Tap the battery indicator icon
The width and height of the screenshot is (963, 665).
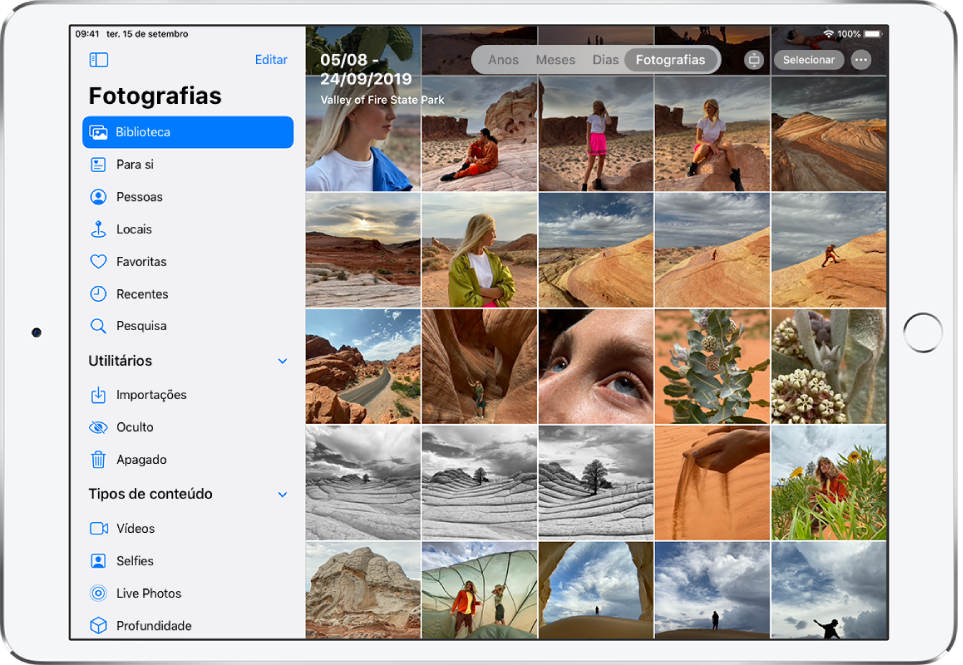(x=873, y=34)
